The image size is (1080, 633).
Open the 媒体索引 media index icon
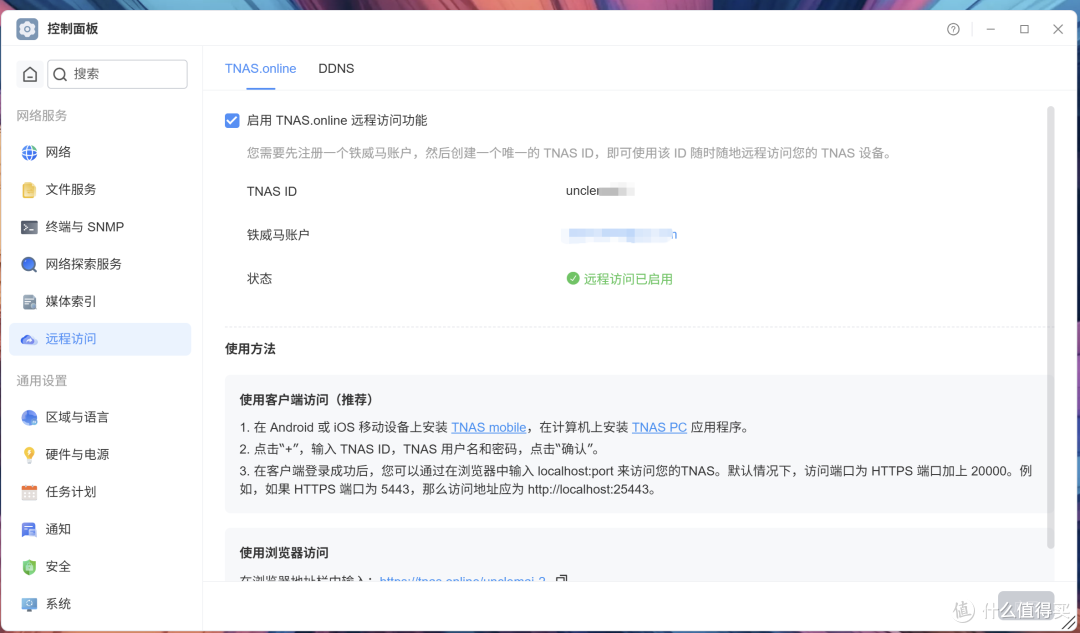[29, 302]
